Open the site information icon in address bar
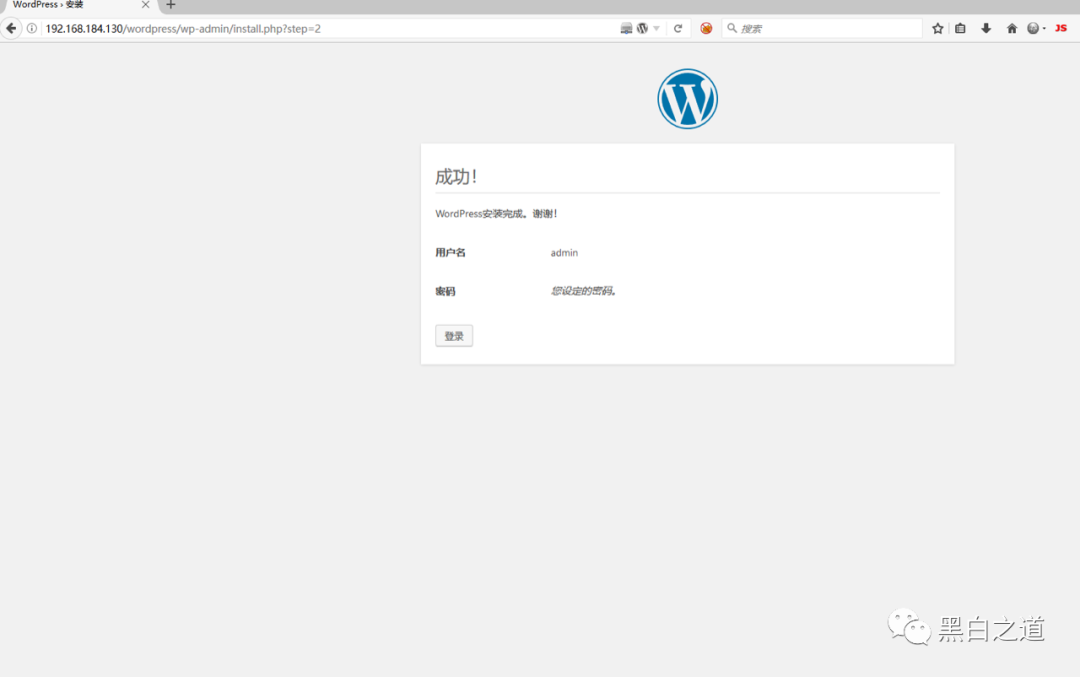The image size is (1080, 677). click(32, 28)
